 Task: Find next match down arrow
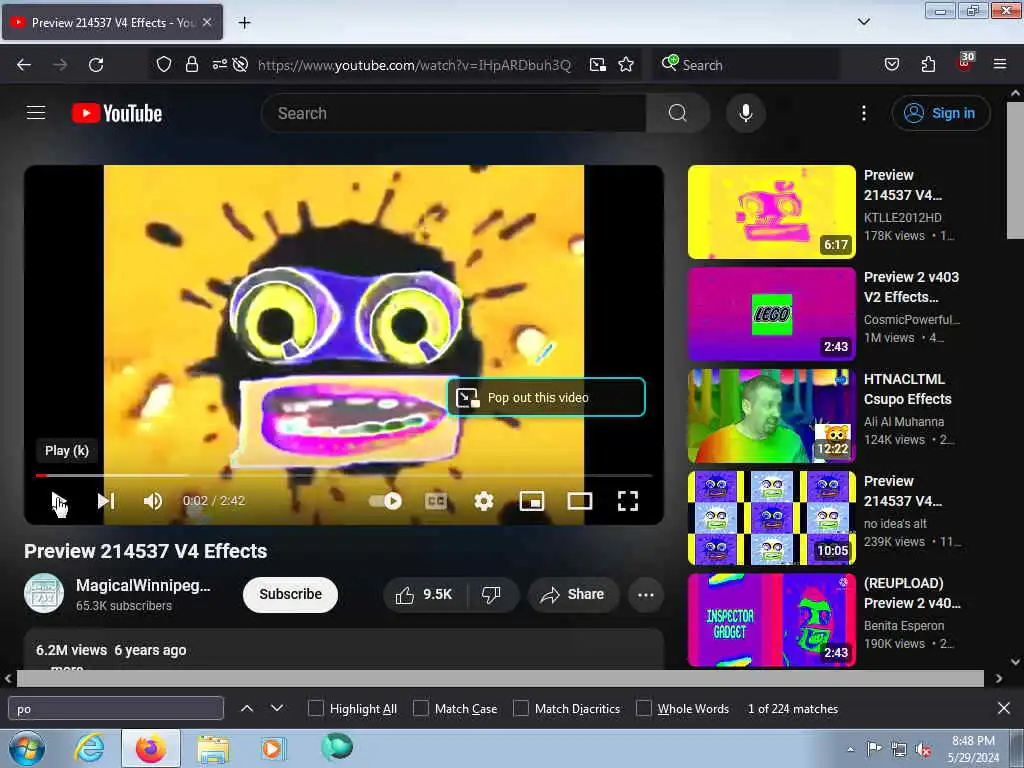[x=277, y=708]
